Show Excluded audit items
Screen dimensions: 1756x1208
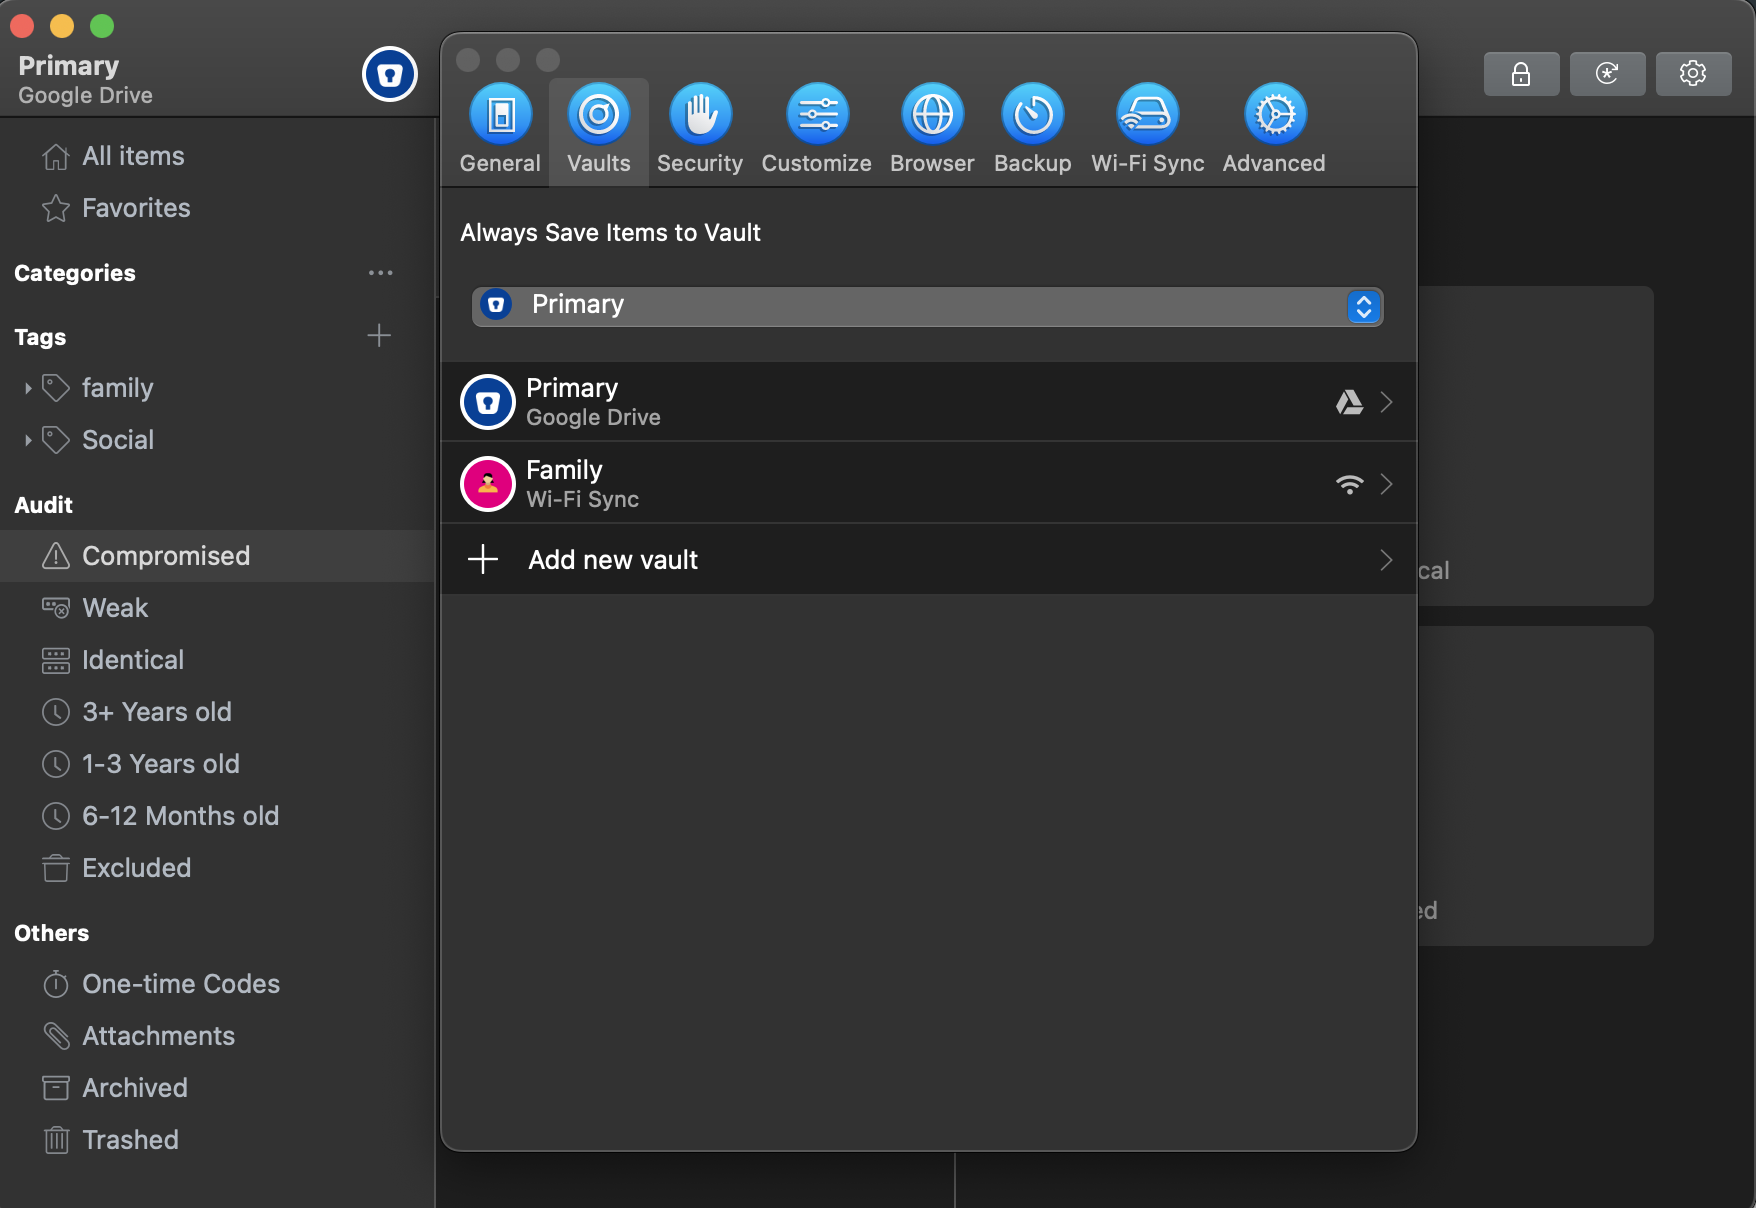[x=218, y=868]
